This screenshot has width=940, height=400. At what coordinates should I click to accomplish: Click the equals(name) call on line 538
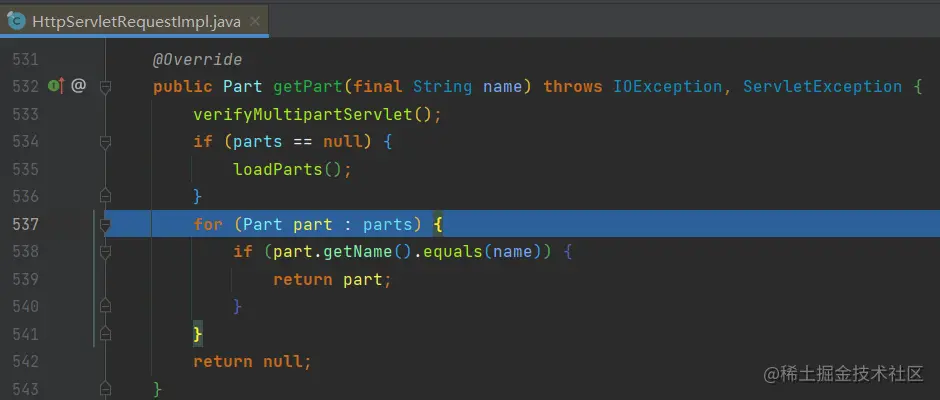483,251
